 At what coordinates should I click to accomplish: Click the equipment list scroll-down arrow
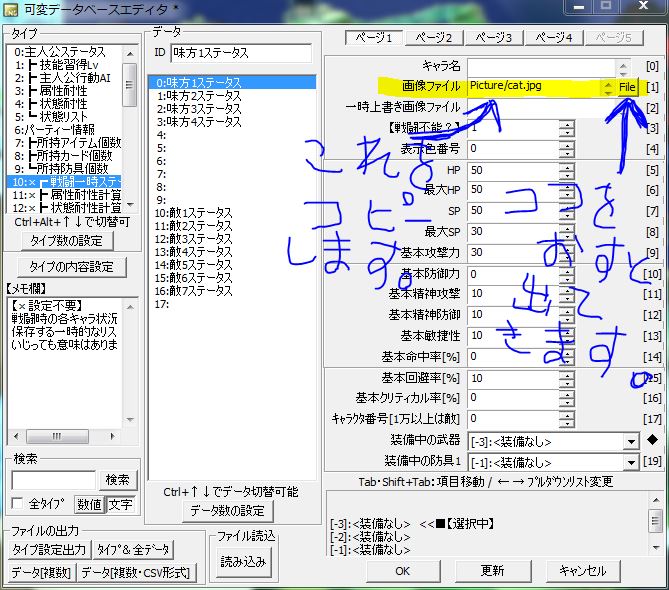pyautogui.click(x=655, y=547)
